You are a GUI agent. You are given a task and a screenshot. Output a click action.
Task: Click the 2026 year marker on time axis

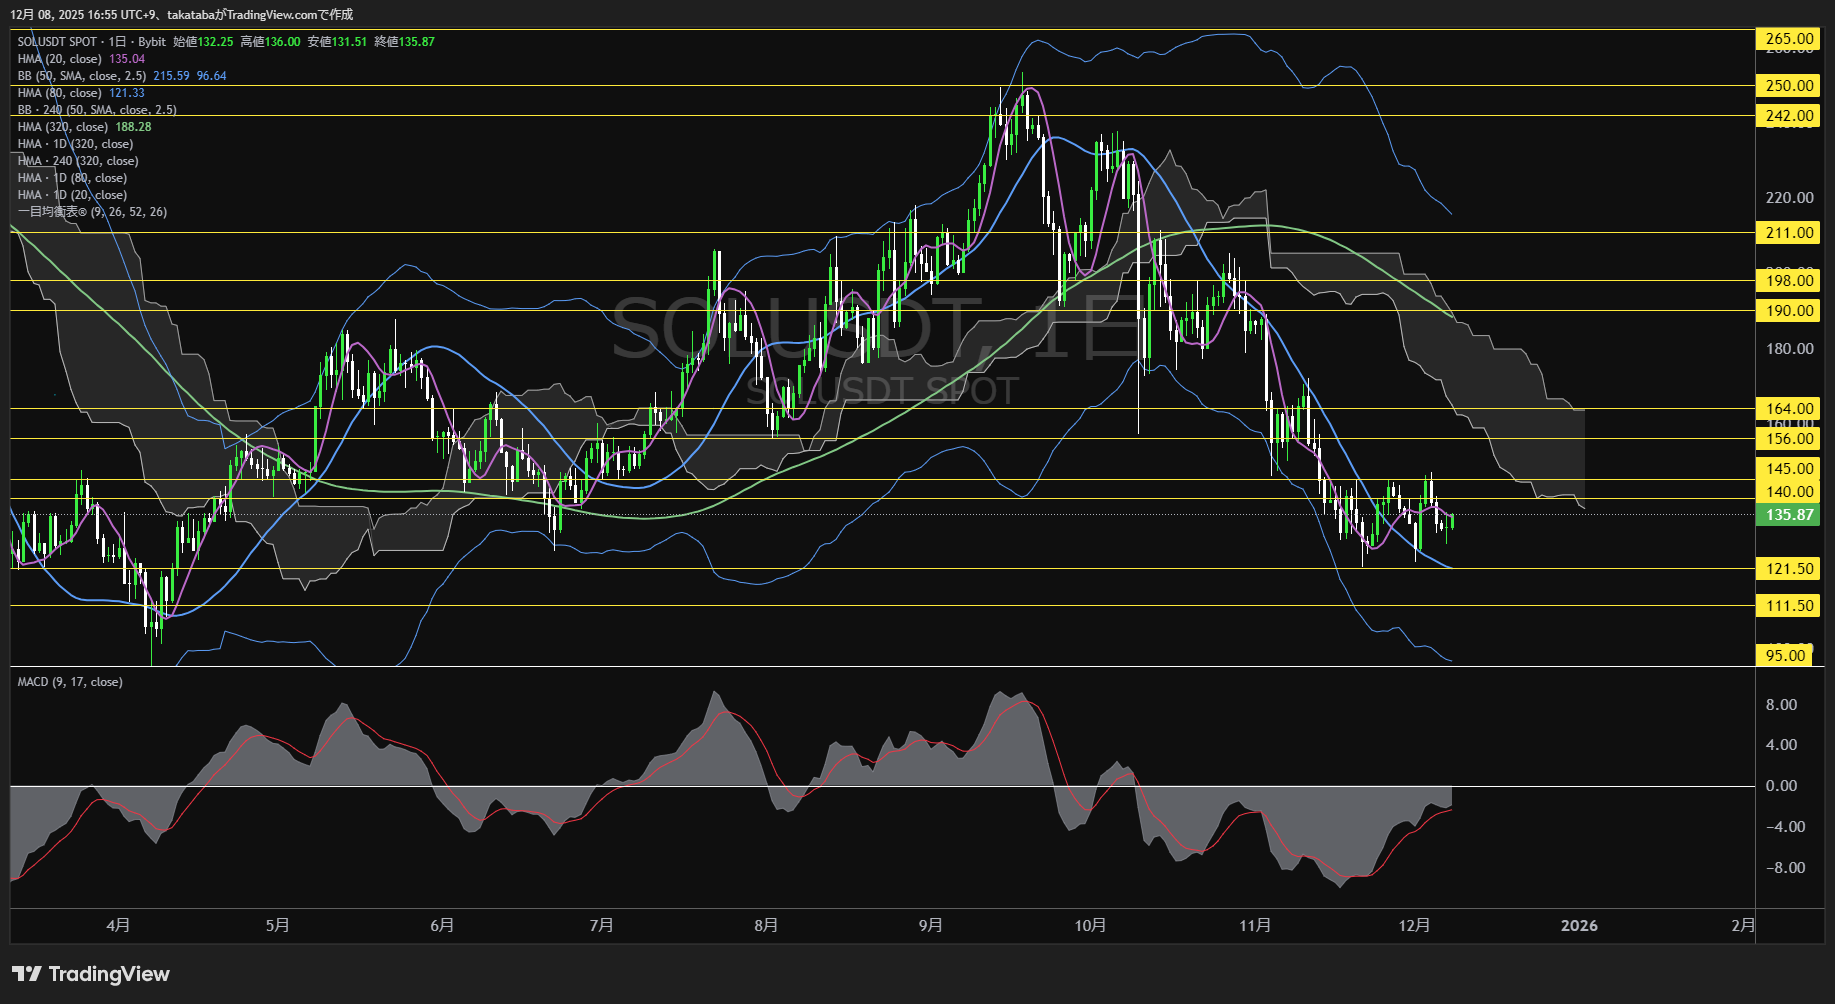pyautogui.click(x=1579, y=925)
